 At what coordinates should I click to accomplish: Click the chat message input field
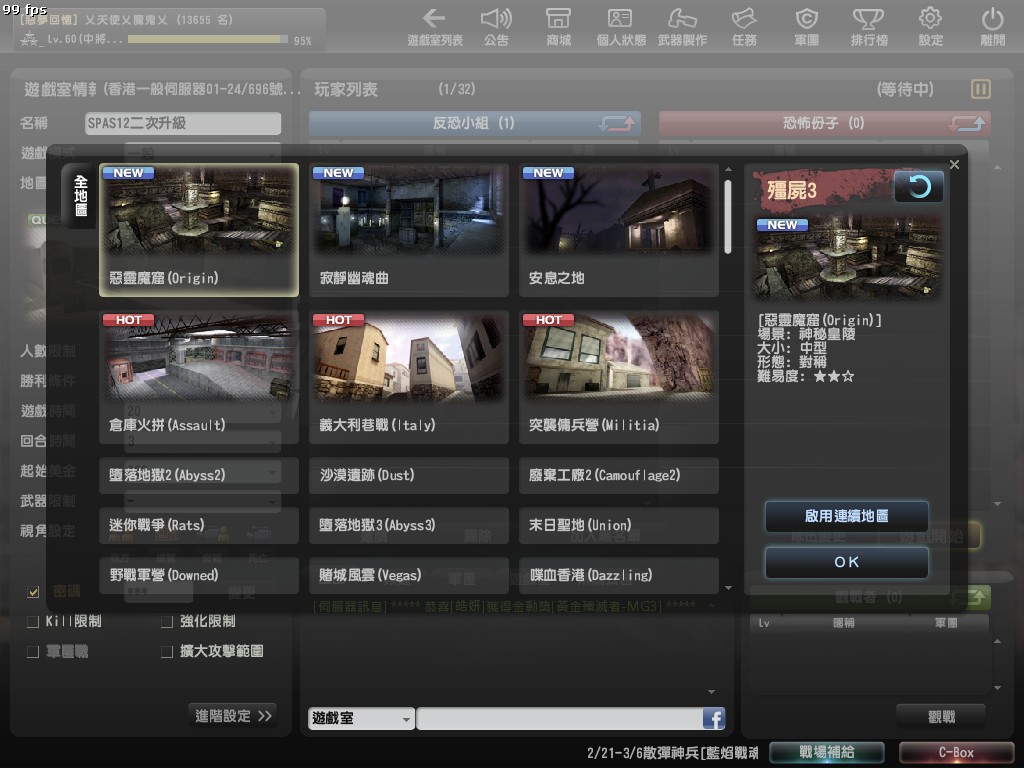560,718
